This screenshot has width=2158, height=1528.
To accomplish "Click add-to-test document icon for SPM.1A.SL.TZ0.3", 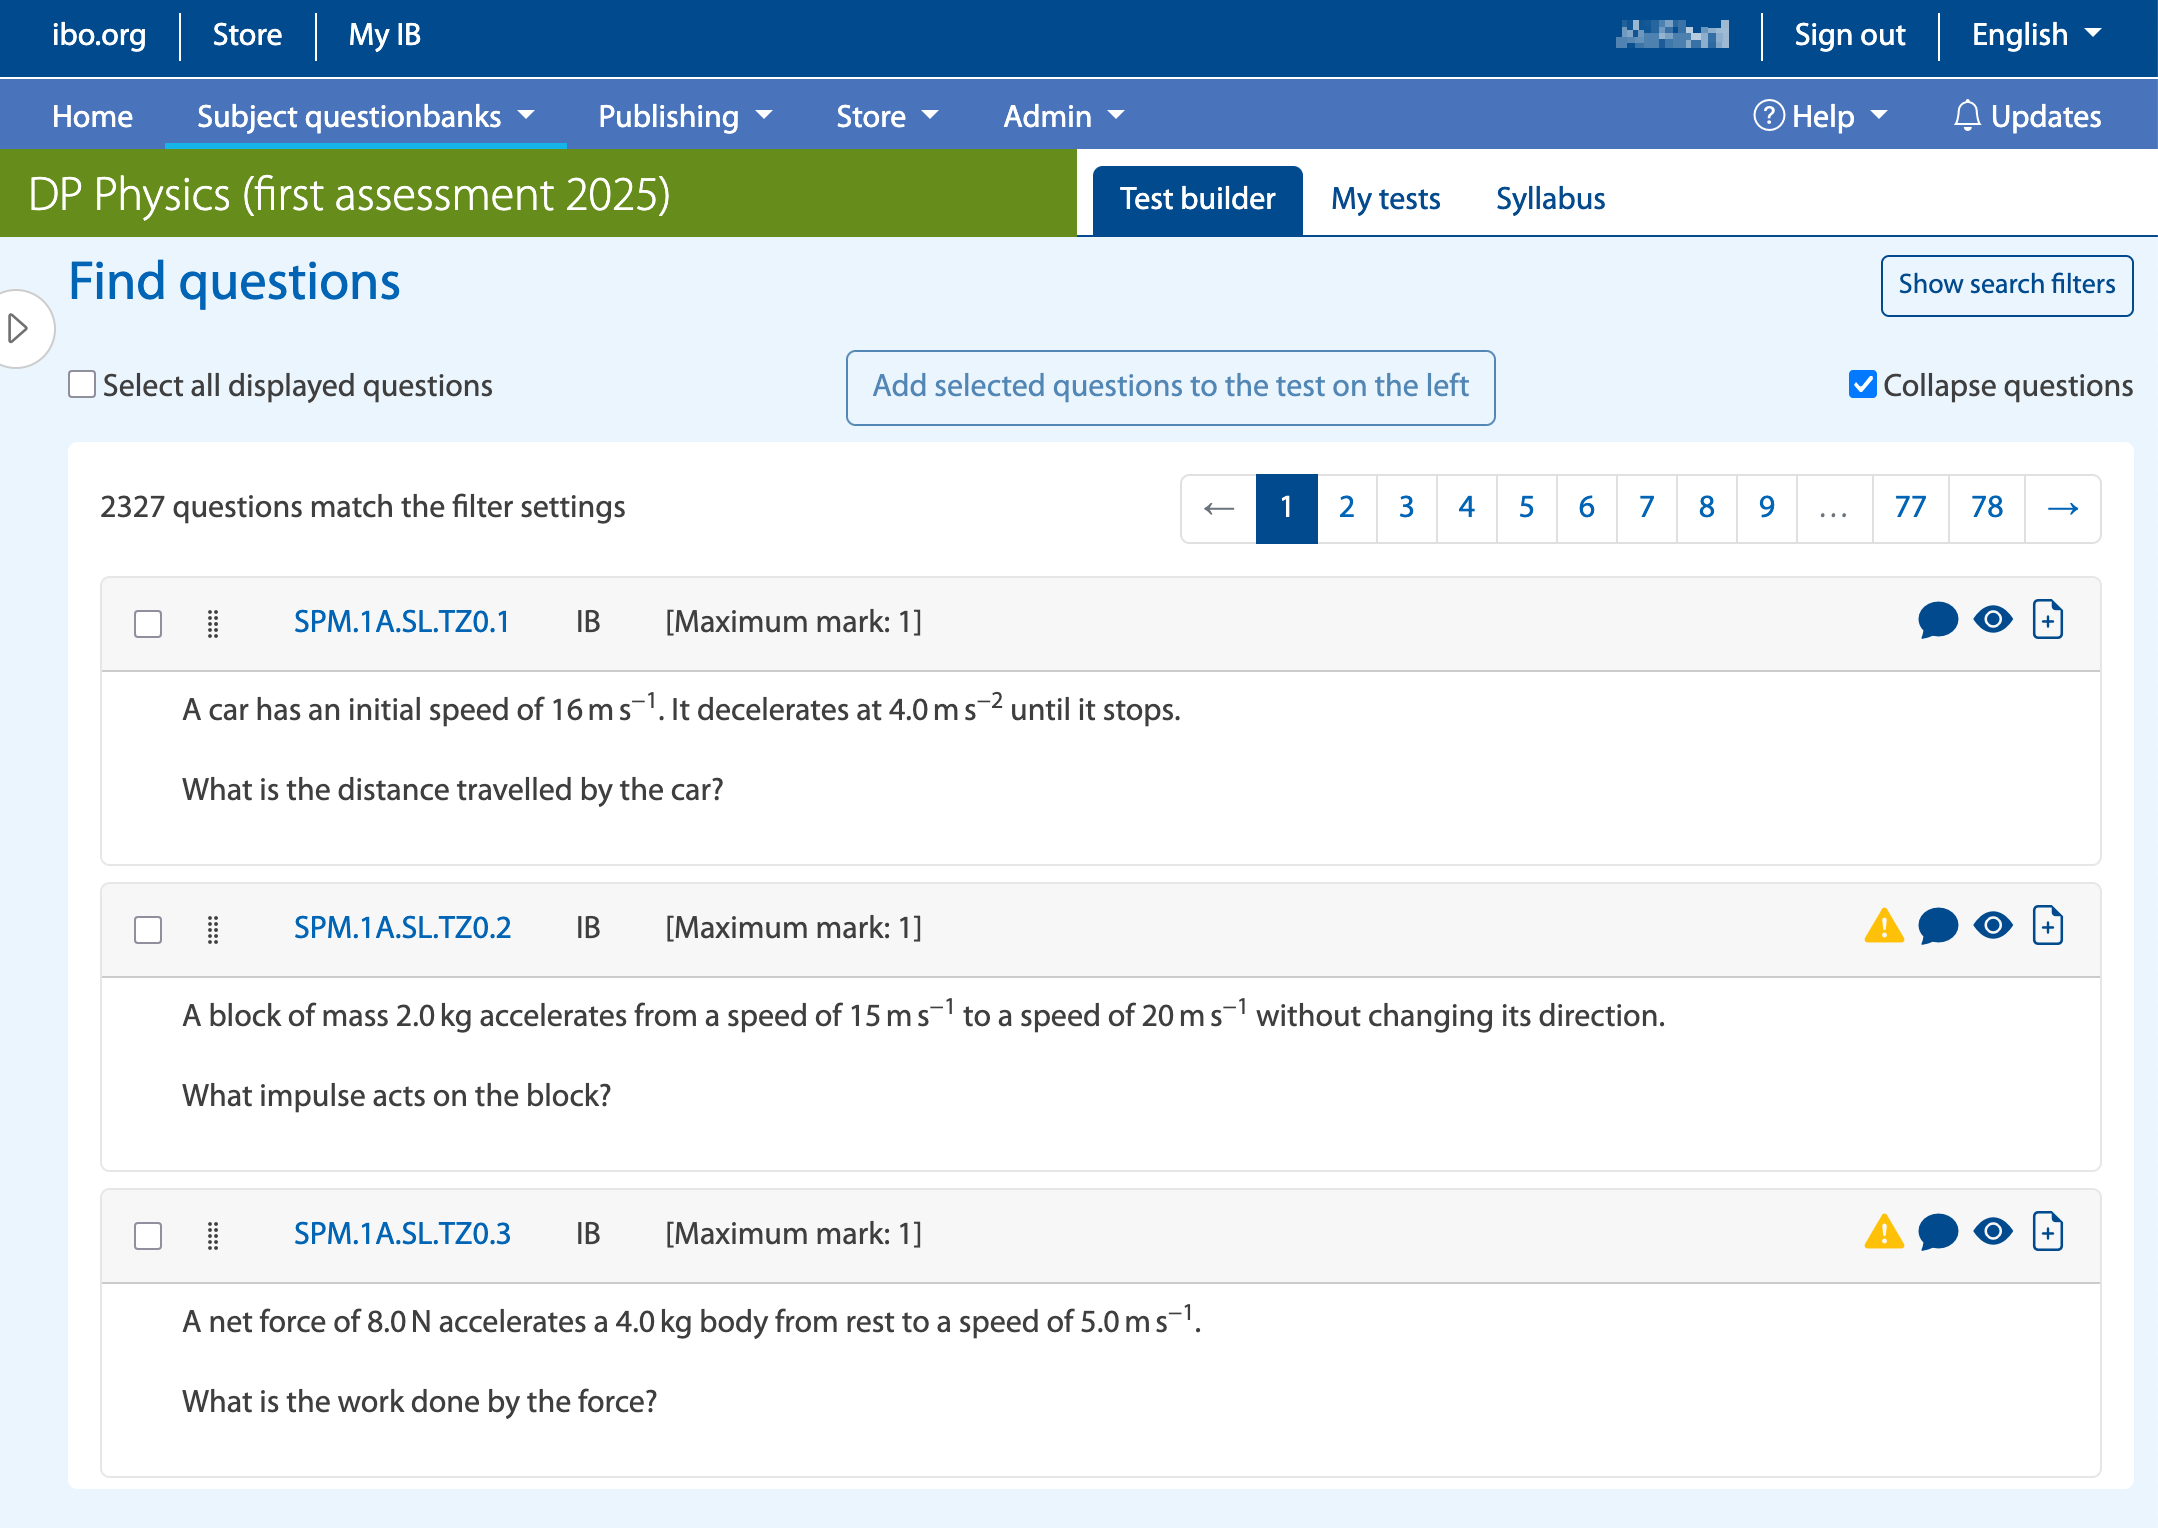I will point(2047,1232).
